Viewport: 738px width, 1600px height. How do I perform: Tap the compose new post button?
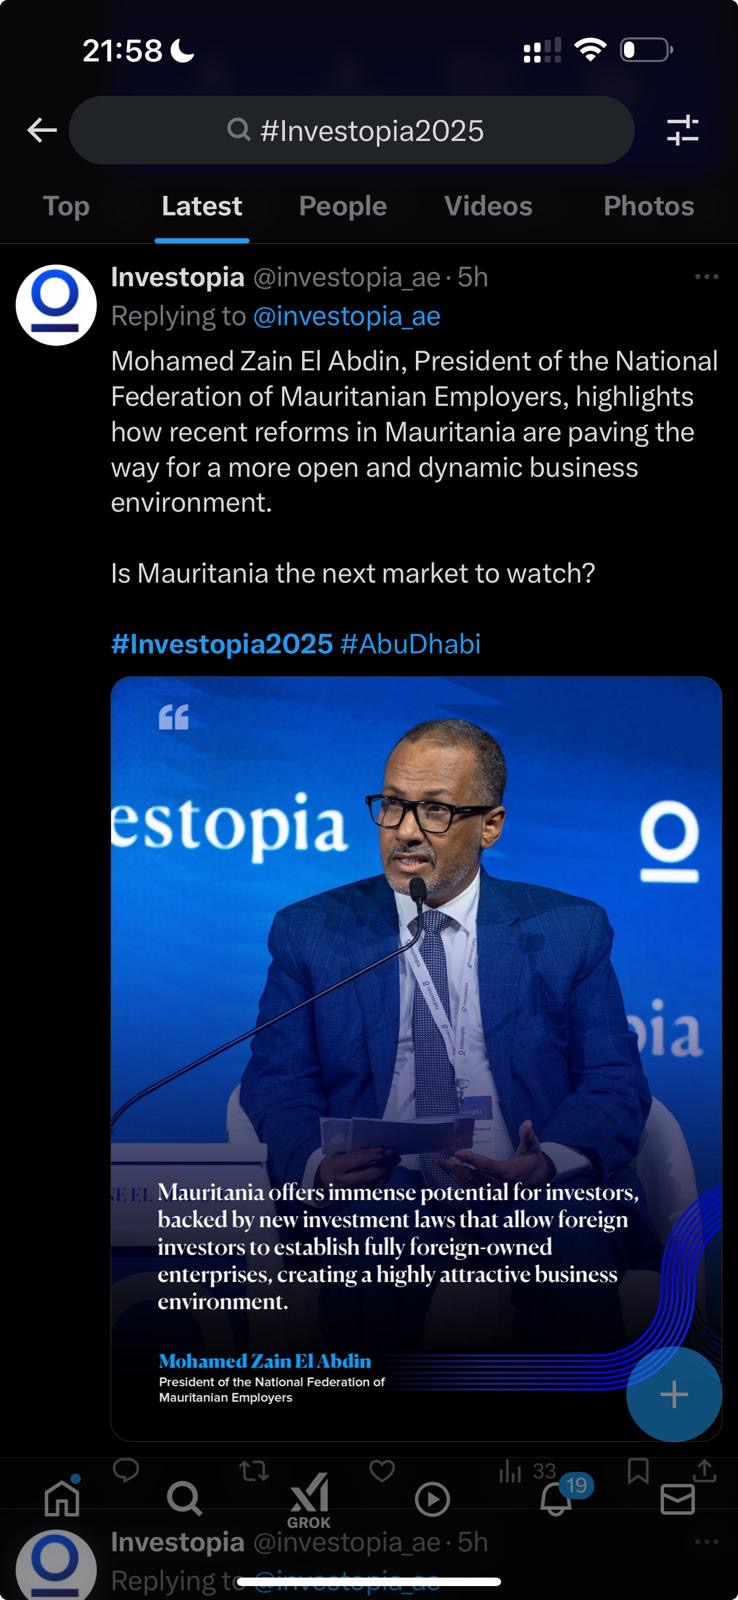click(674, 1394)
